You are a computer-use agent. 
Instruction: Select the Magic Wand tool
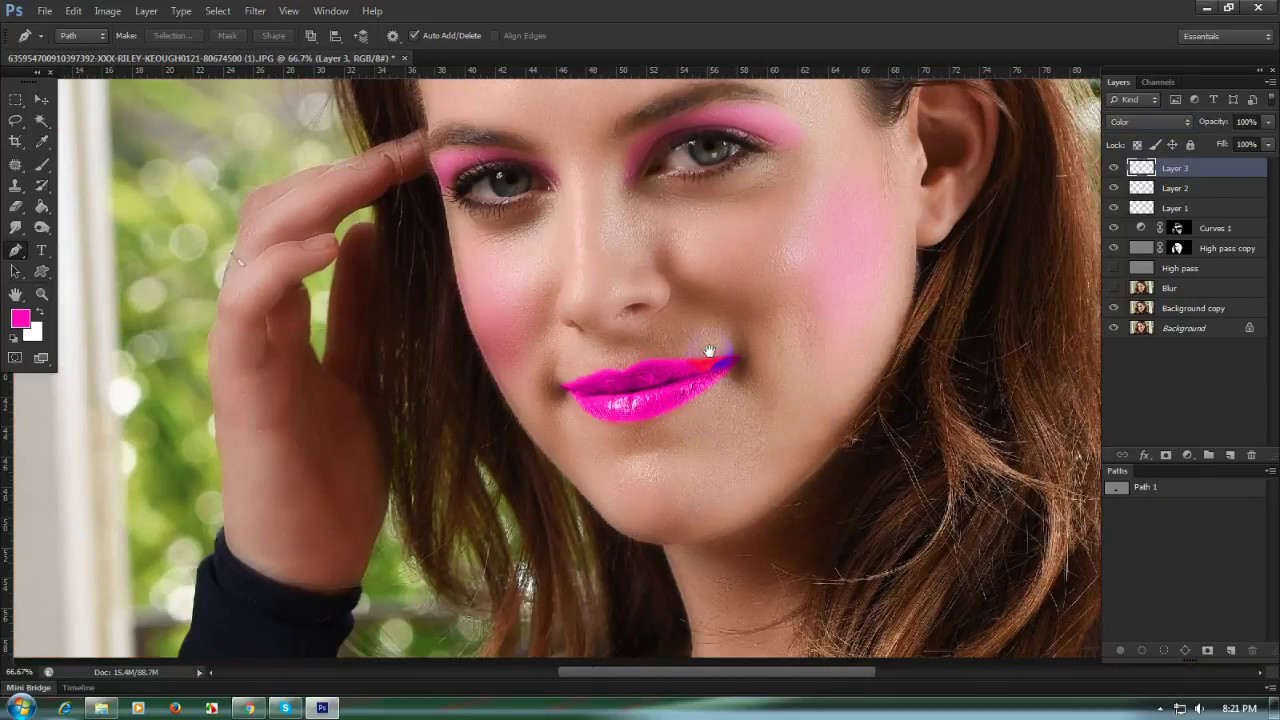coord(42,120)
